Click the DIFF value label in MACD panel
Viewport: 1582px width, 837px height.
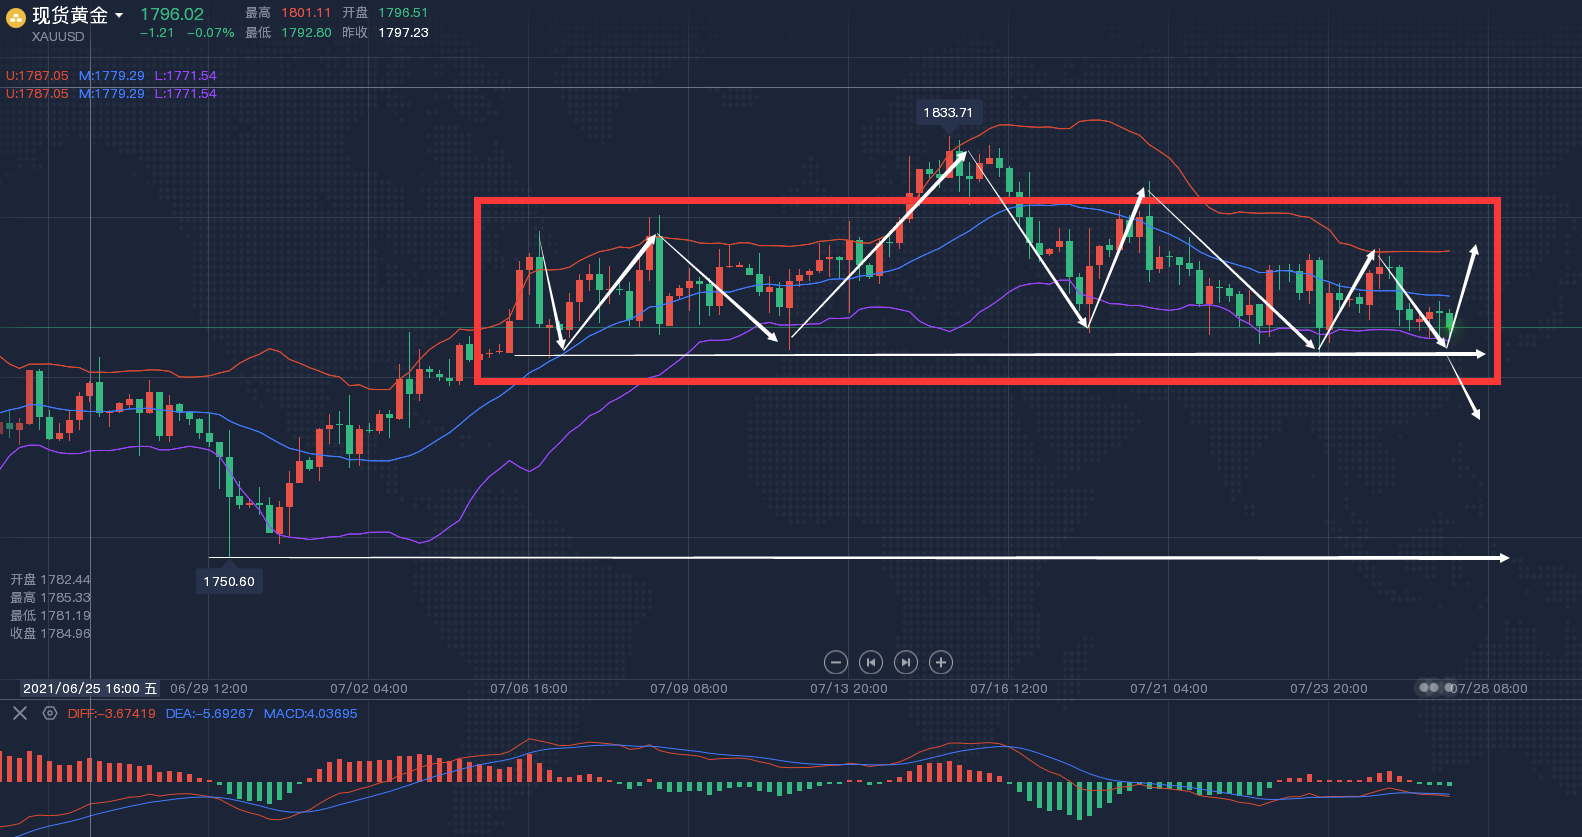pos(112,713)
